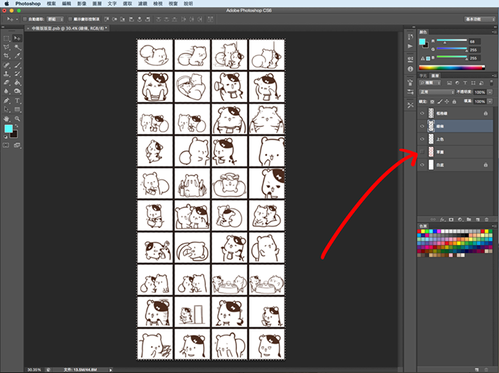Switch to the Layers panel tab
Image resolution: width=499 pixels, height=373 pixels.
[x=435, y=76]
